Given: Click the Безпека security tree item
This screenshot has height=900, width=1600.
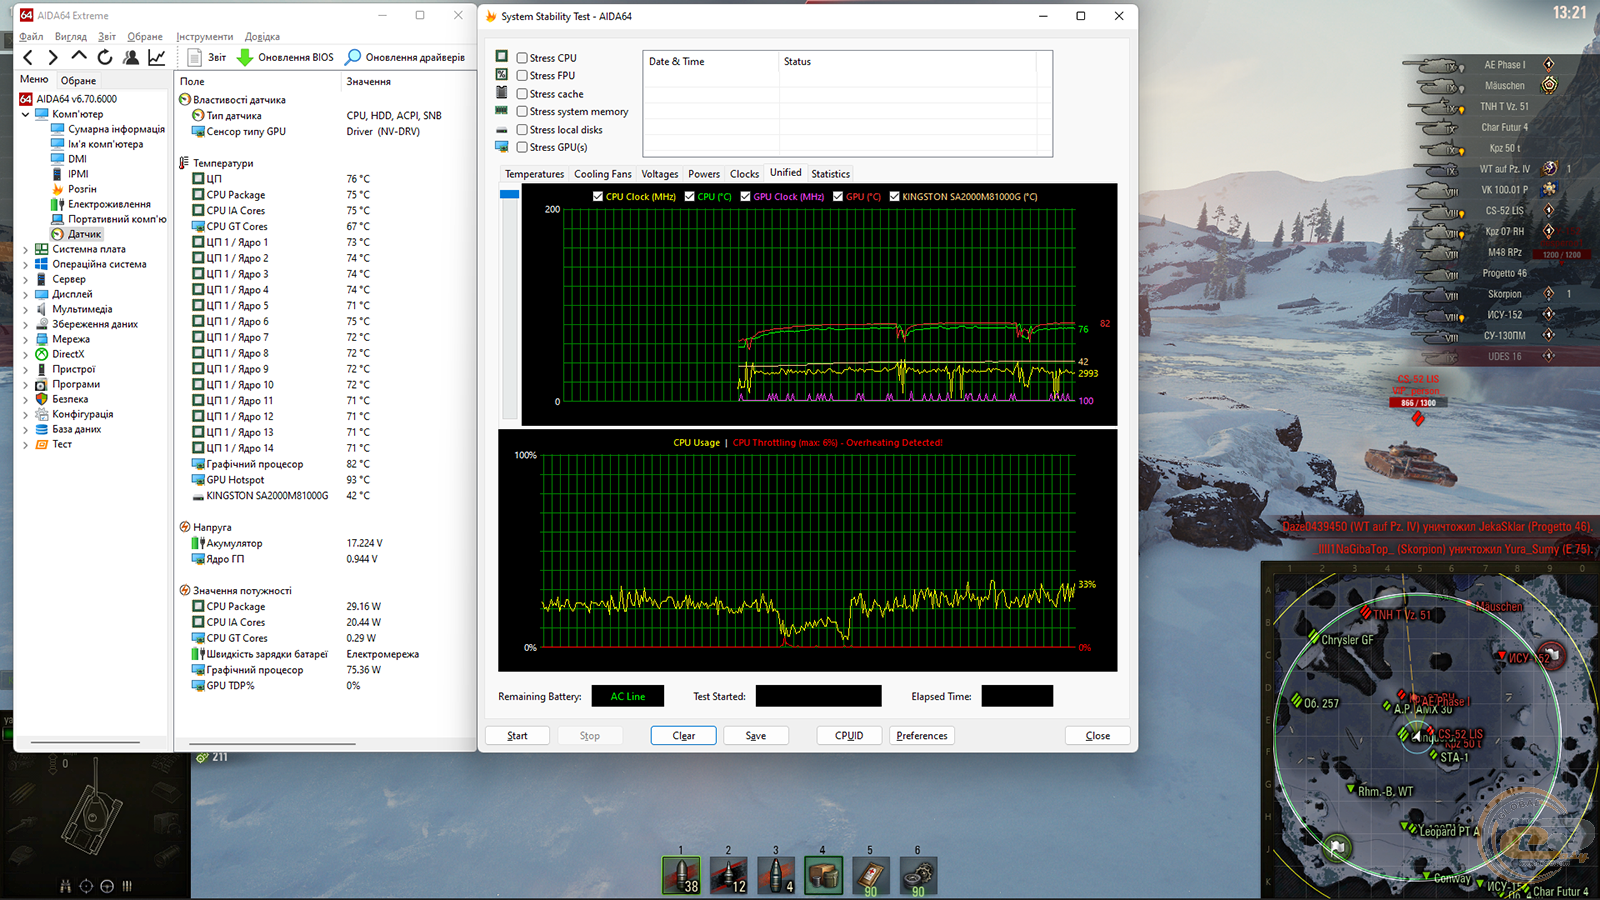Looking at the screenshot, I should (x=70, y=399).
